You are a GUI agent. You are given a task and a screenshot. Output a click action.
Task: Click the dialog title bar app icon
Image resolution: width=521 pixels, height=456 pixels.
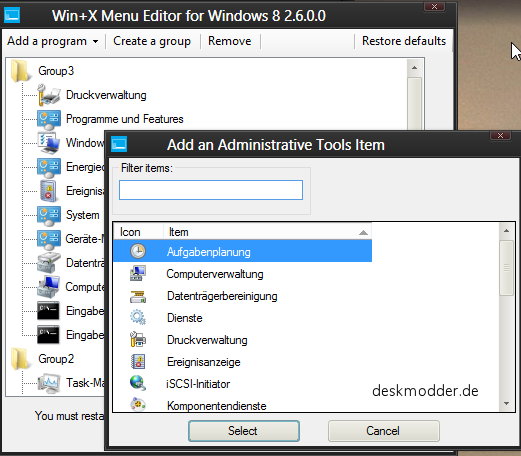119,144
